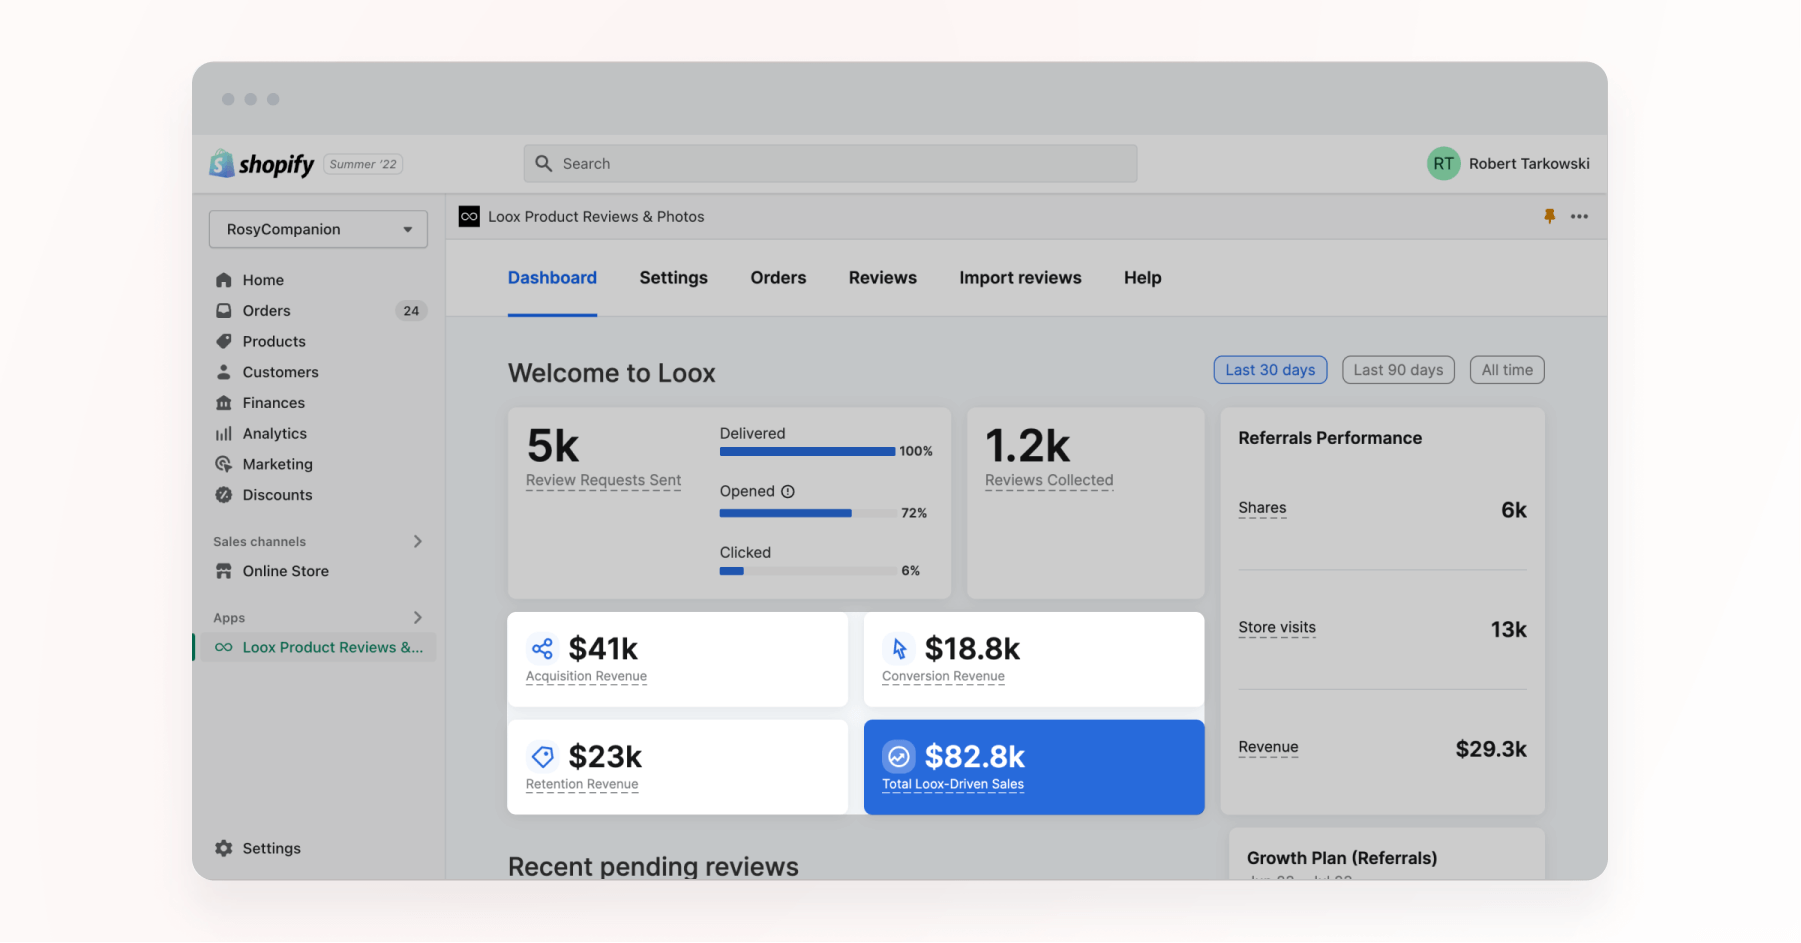
Task: Click the Retention Revenue tag icon
Action: click(542, 756)
